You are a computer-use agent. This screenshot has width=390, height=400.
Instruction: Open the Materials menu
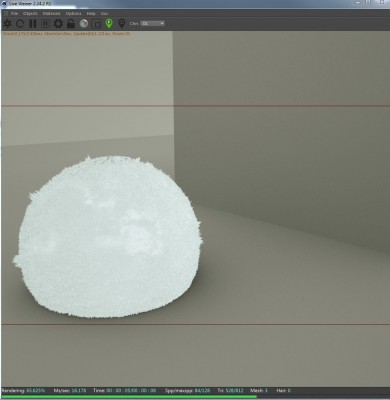point(51,14)
